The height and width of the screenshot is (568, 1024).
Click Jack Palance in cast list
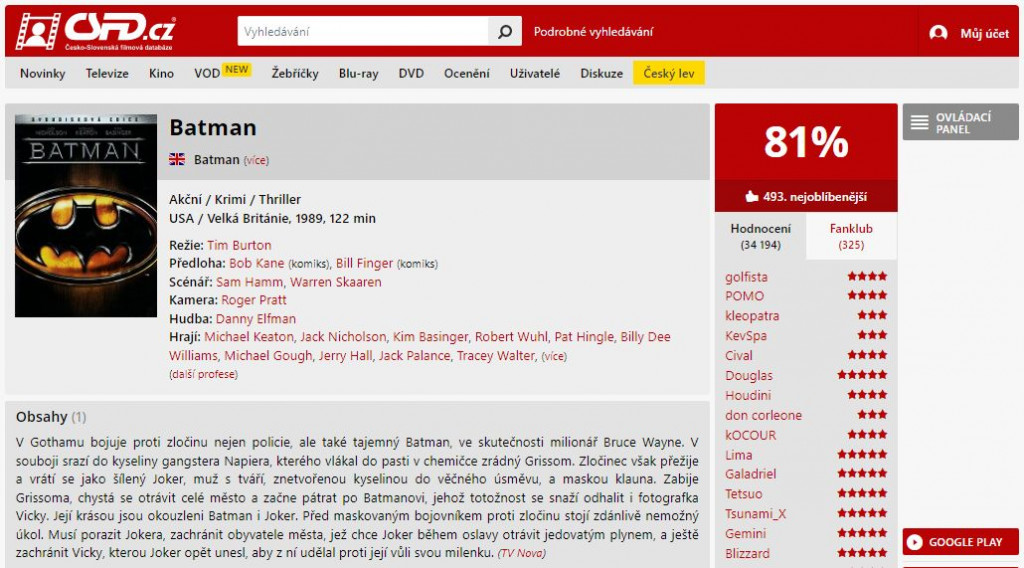click(x=415, y=356)
